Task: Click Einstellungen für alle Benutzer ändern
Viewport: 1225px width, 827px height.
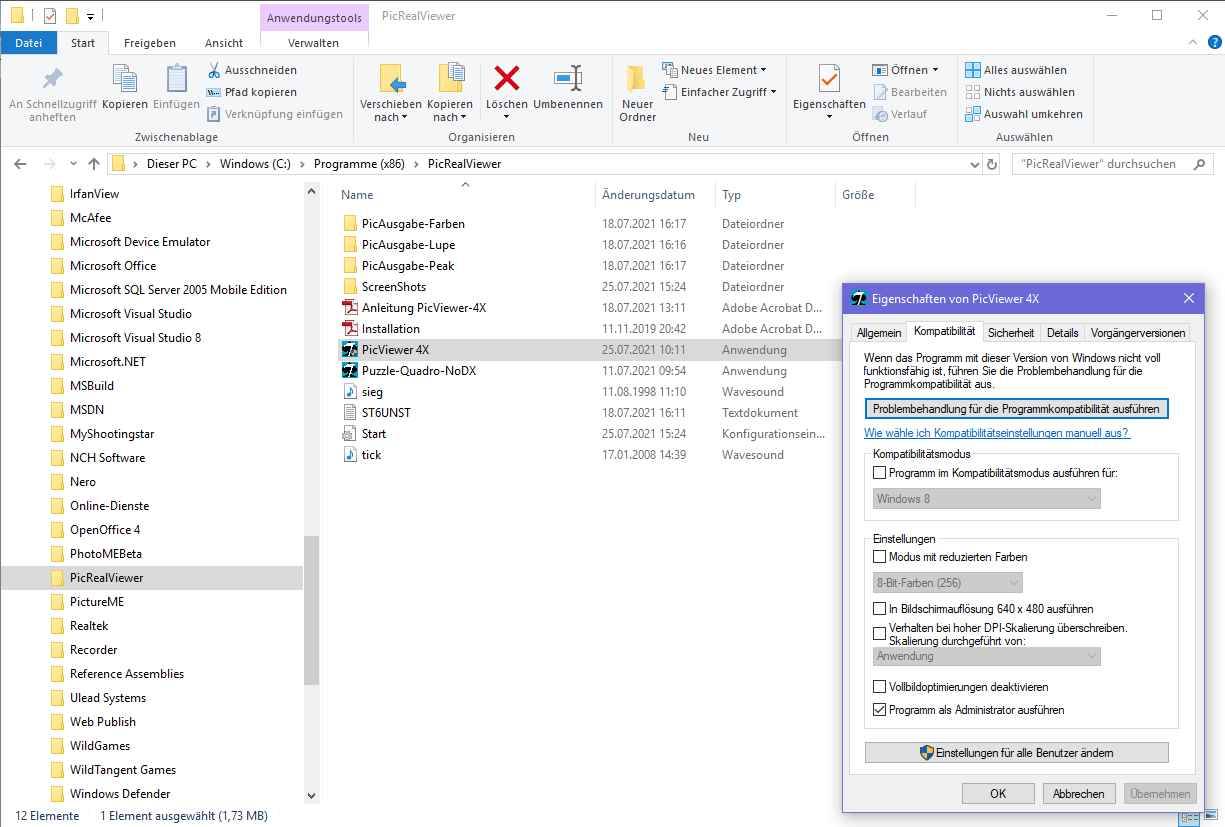Action: tap(1016, 753)
